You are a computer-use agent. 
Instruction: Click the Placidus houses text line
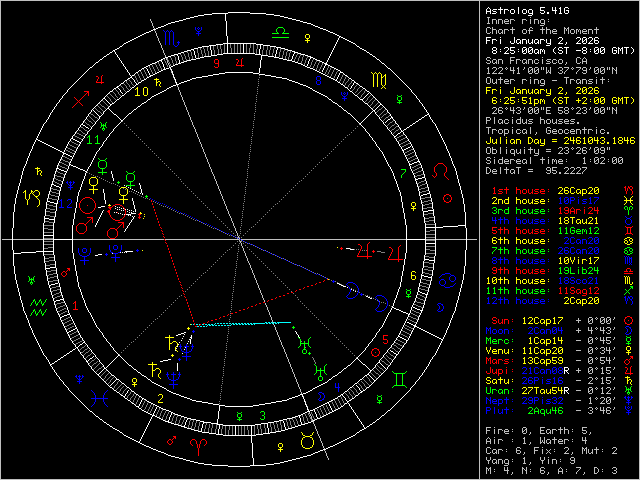(533, 120)
